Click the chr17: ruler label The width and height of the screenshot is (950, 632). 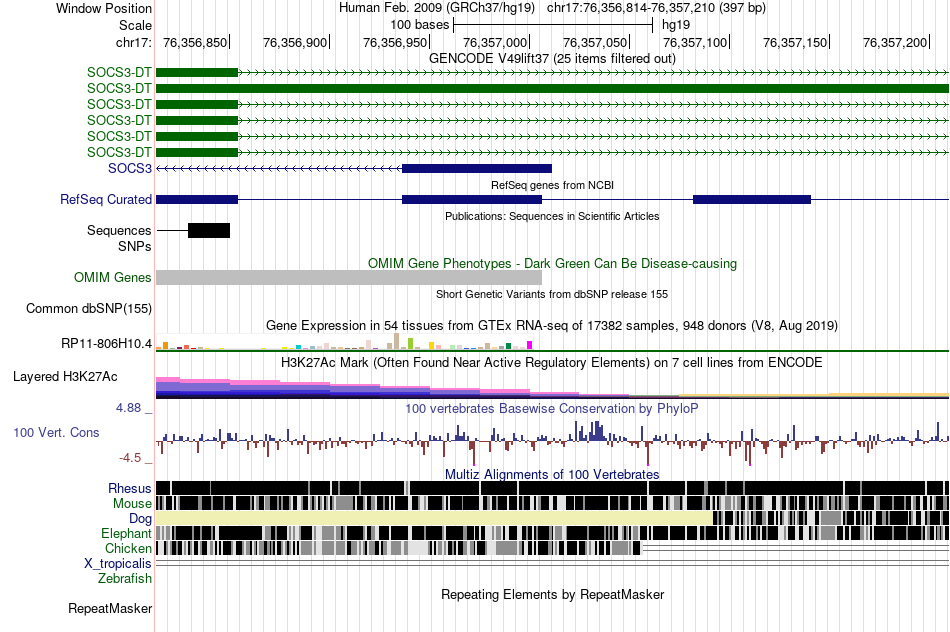(134, 42)
